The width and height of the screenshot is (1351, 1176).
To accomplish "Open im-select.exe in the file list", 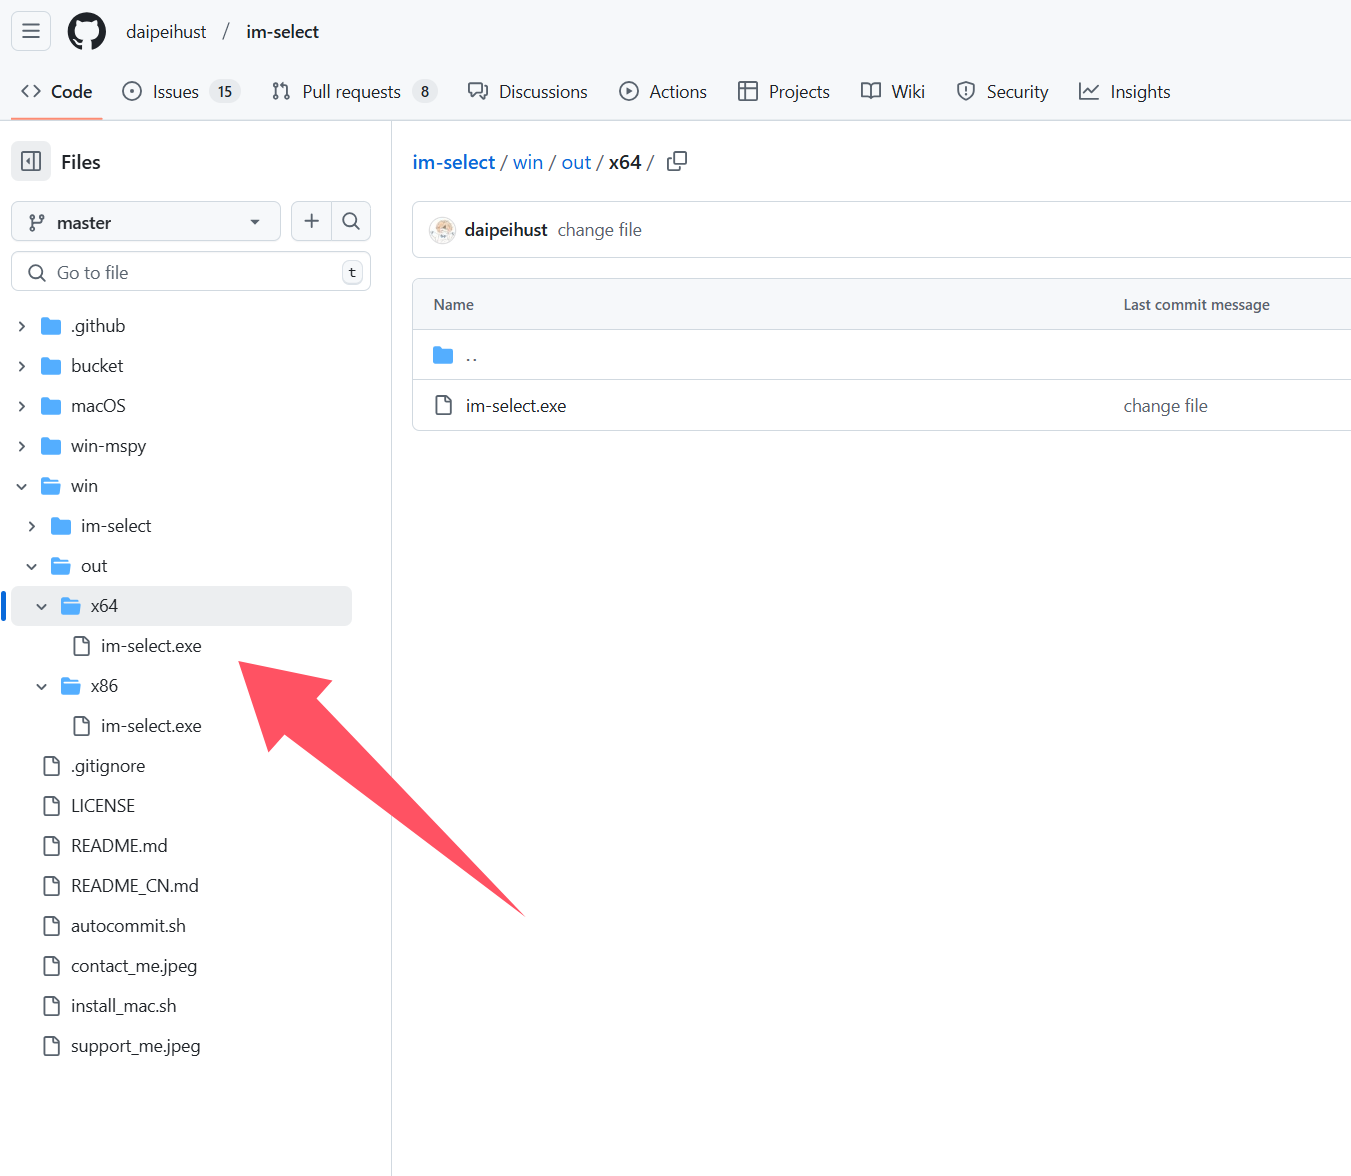I will [x=515, y=406].
